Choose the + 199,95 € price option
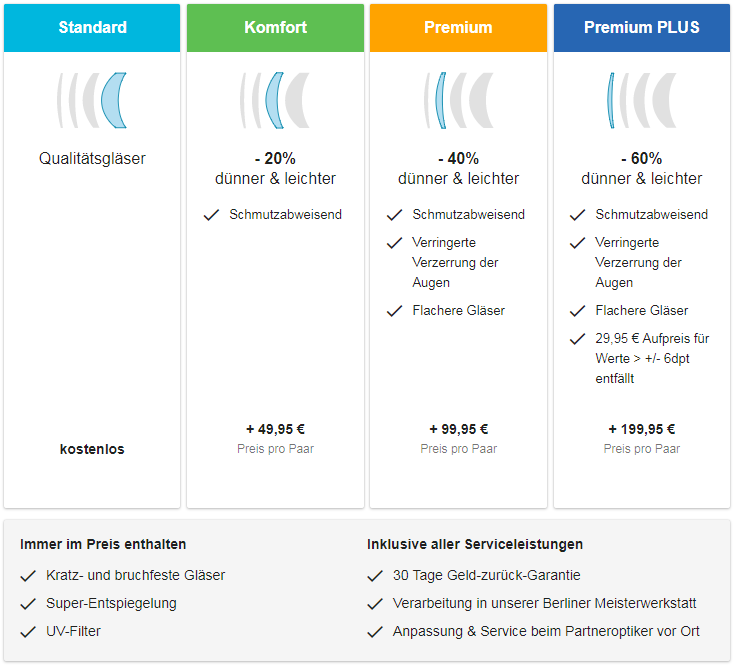The height and width of the screenshot is (666, 733). [642, 429]
